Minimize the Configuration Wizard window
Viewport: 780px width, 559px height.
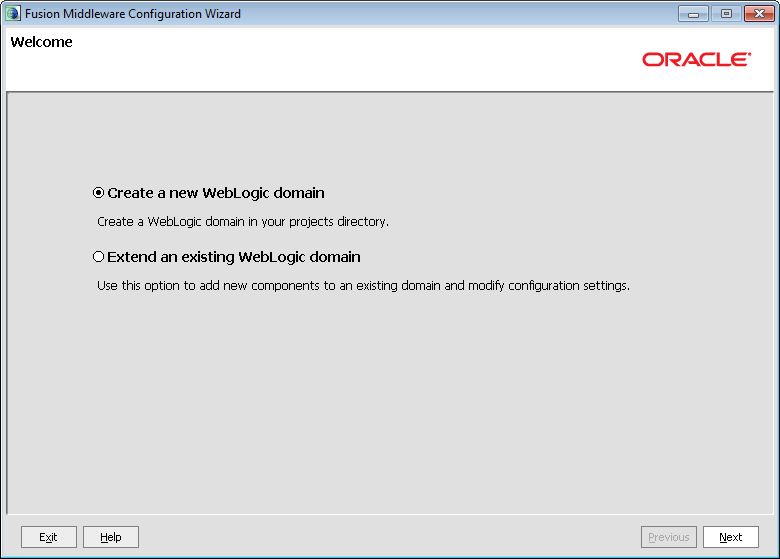coord(693,14)
